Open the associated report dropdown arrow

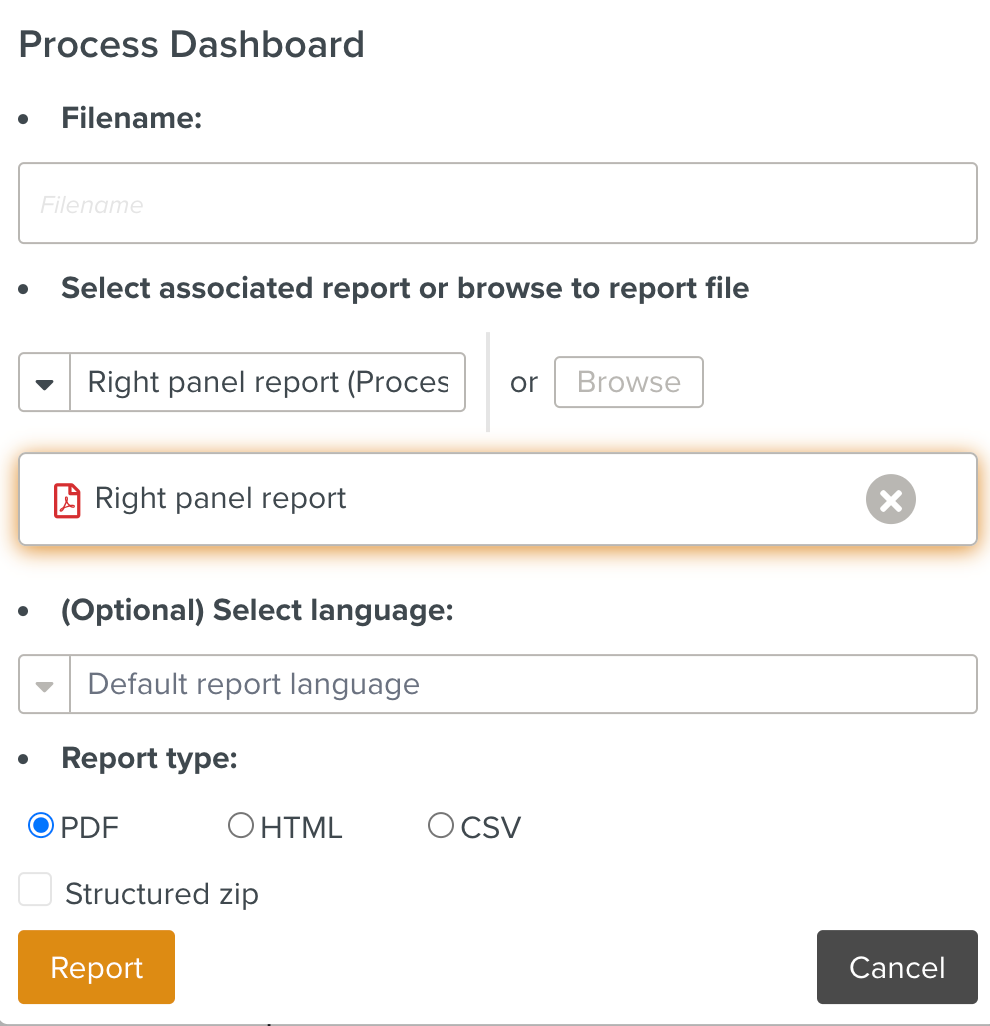point(45,383)
